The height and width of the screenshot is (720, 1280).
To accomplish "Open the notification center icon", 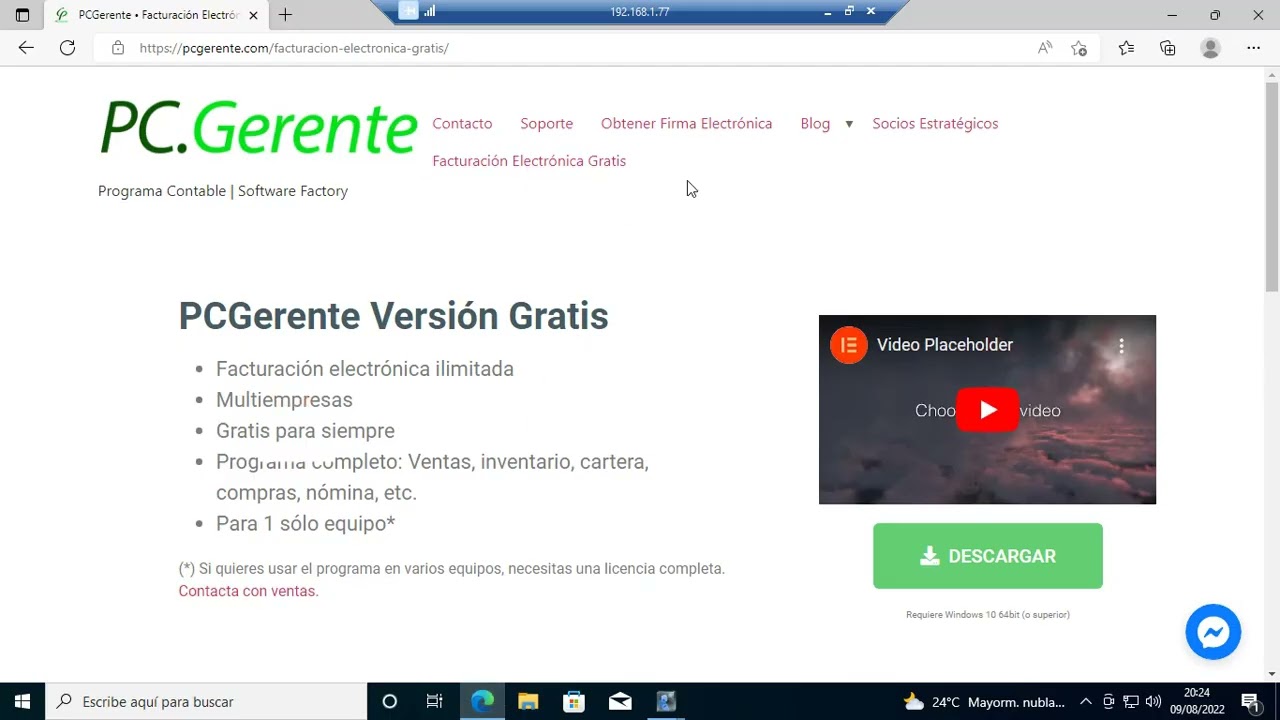I will 1249,701.
